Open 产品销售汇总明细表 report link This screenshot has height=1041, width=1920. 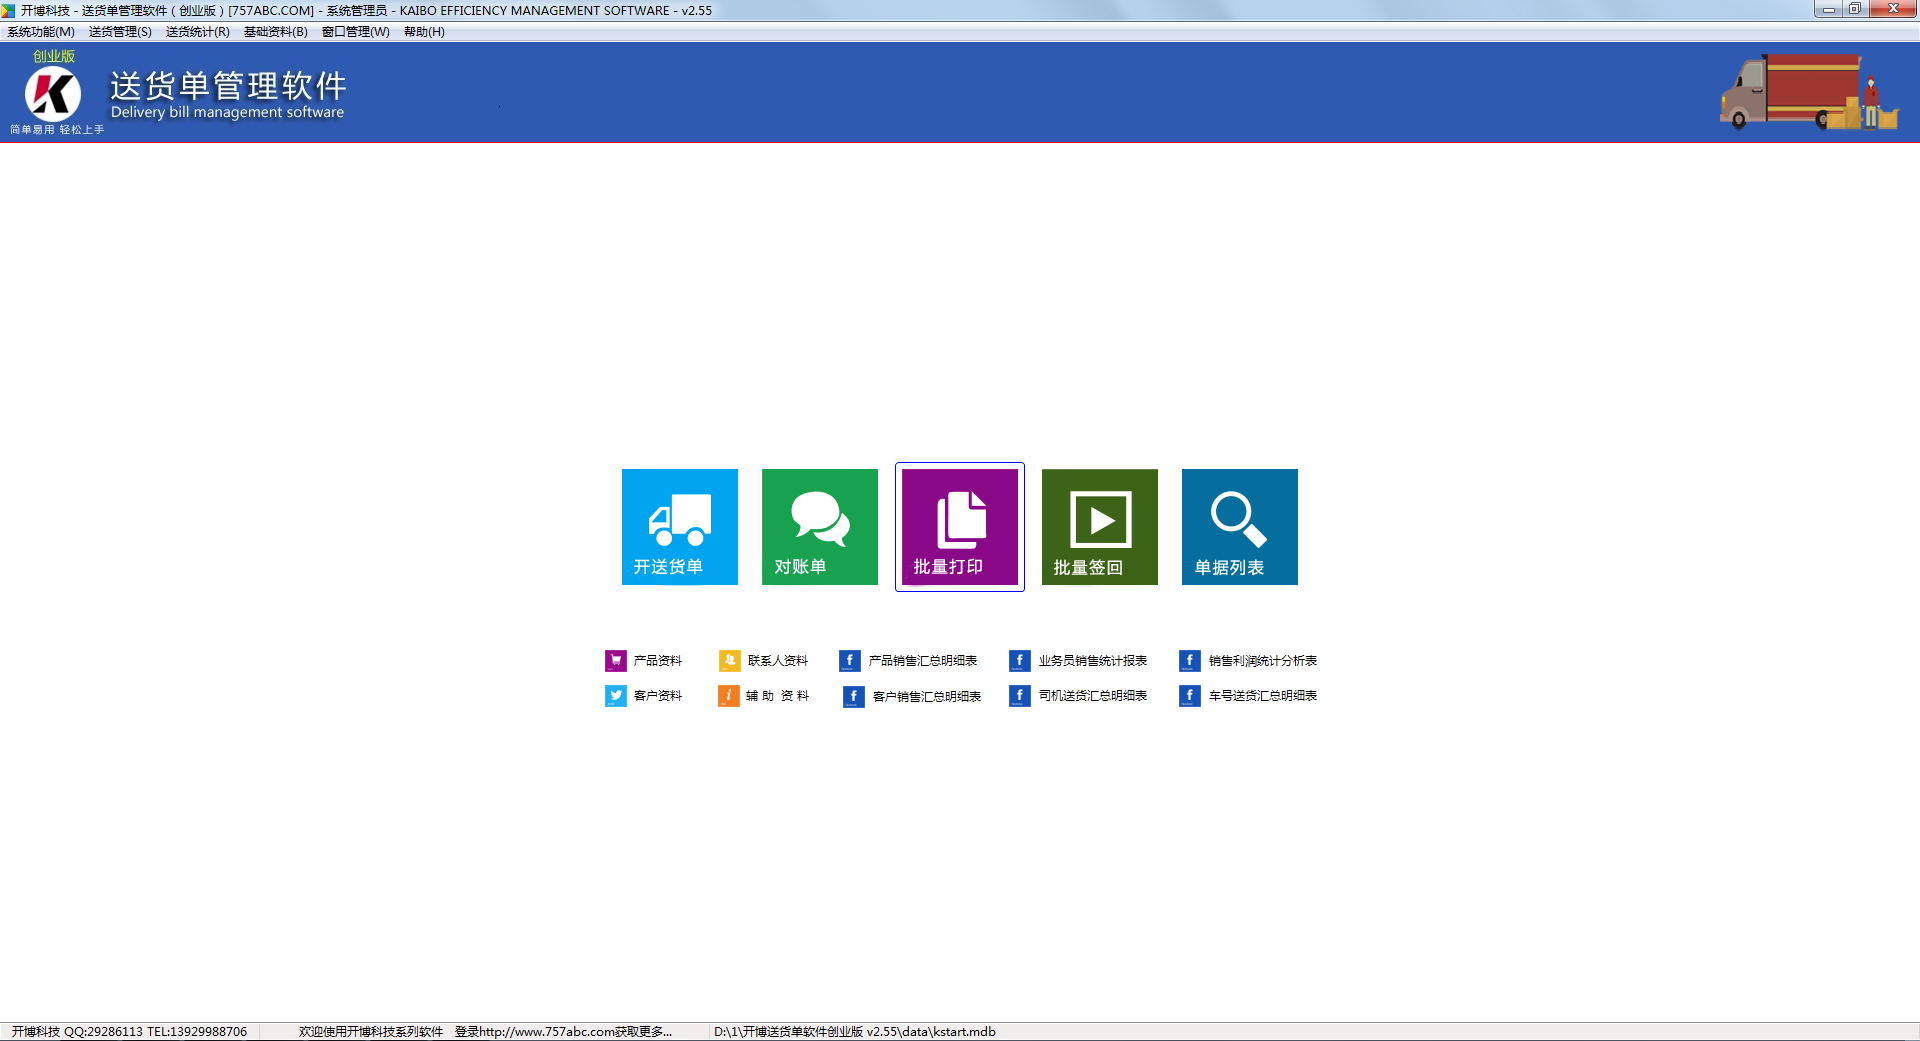coord(923,661)
